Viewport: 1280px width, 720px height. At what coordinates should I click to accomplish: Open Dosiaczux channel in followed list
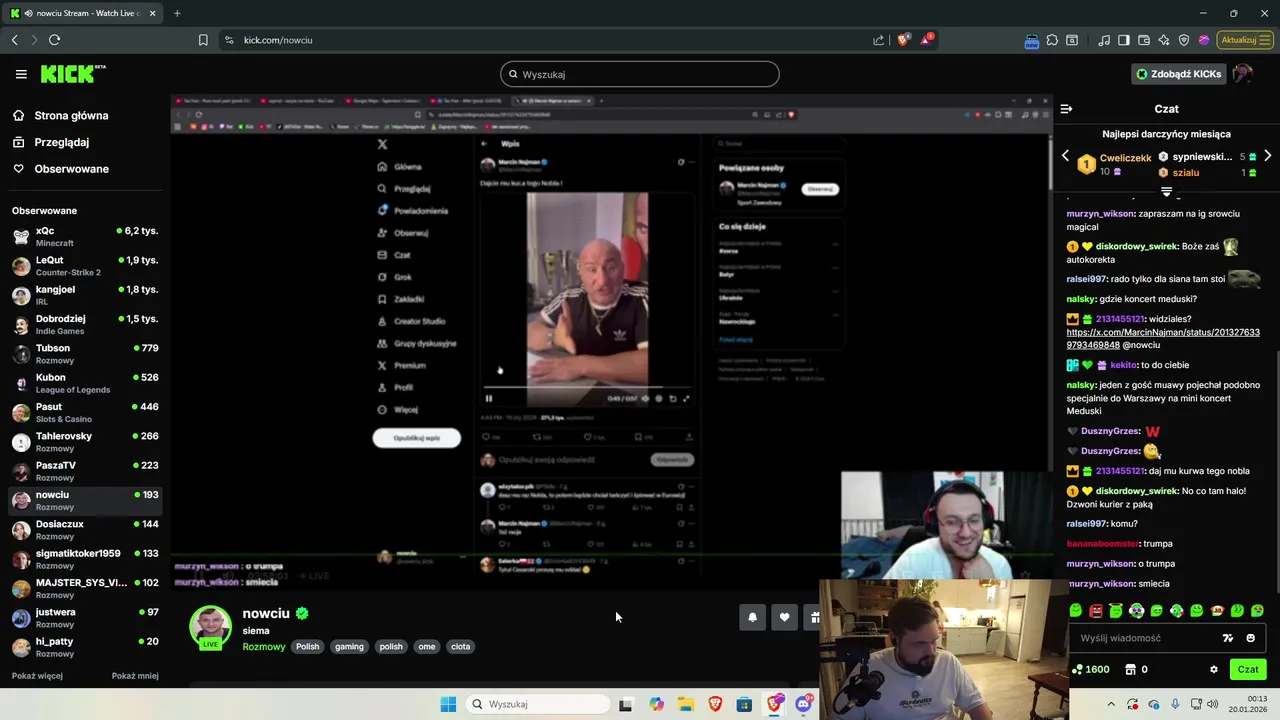coord(84,530)
